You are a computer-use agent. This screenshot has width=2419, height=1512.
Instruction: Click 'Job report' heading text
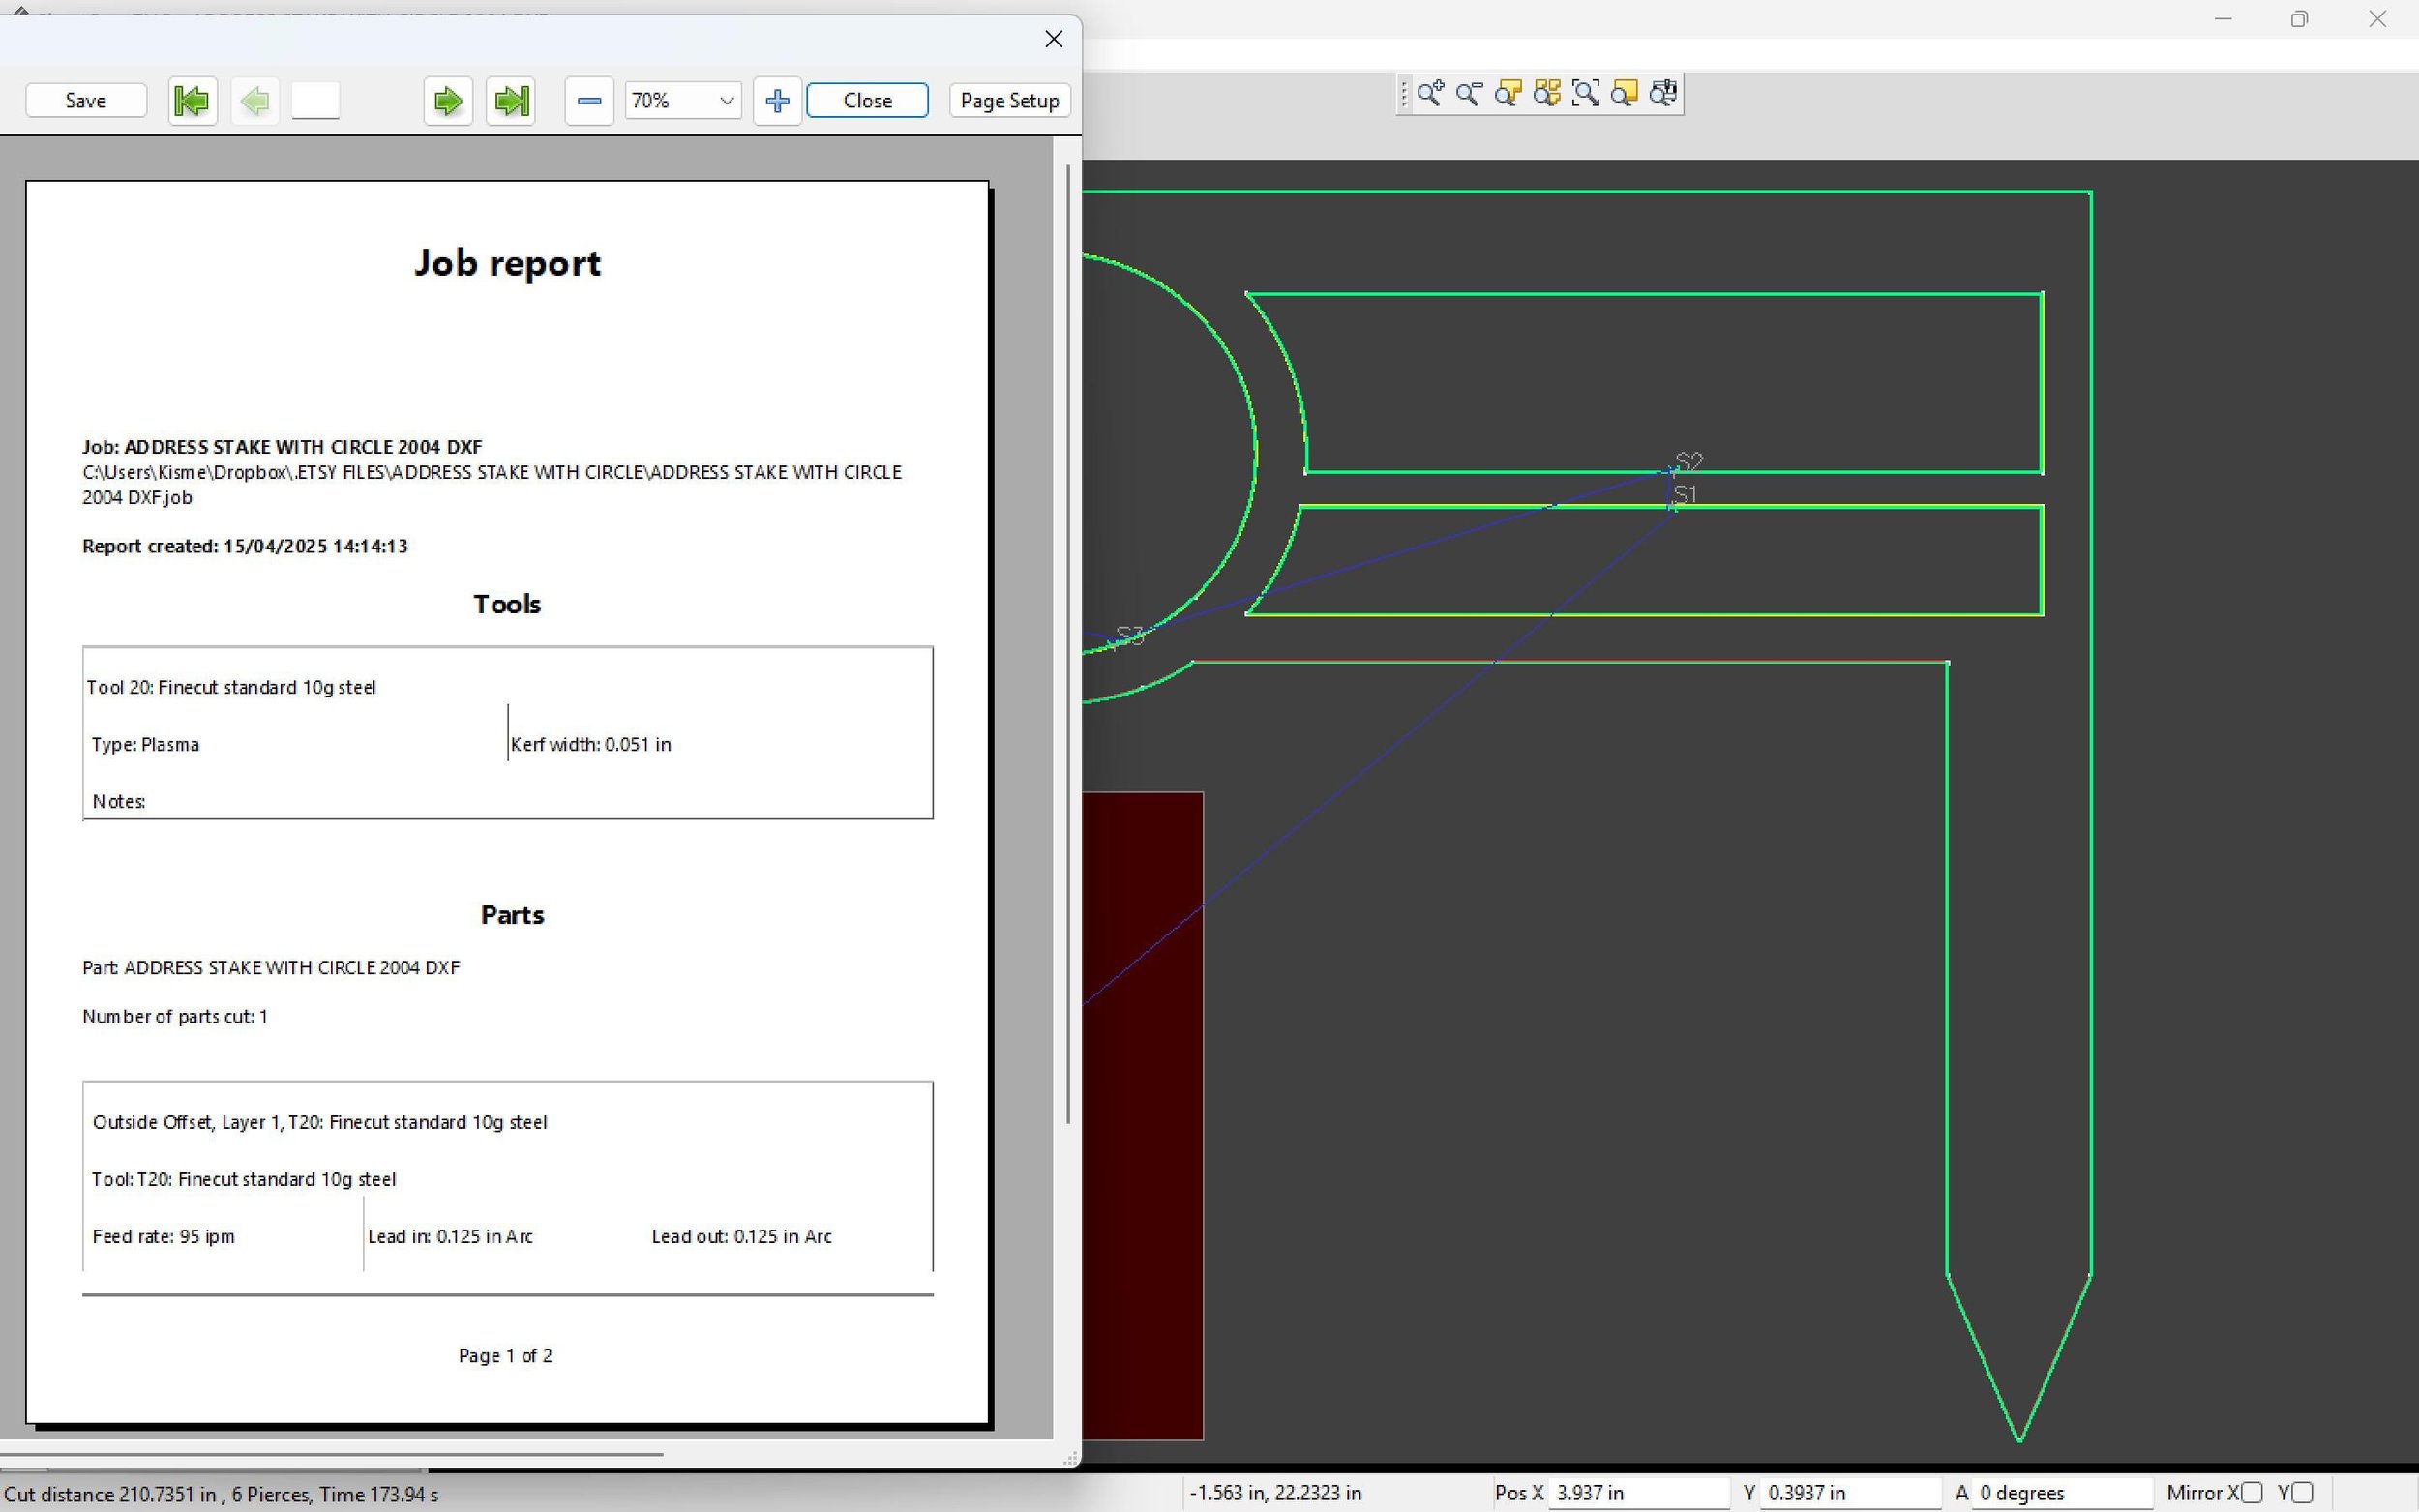click(507, 263)
